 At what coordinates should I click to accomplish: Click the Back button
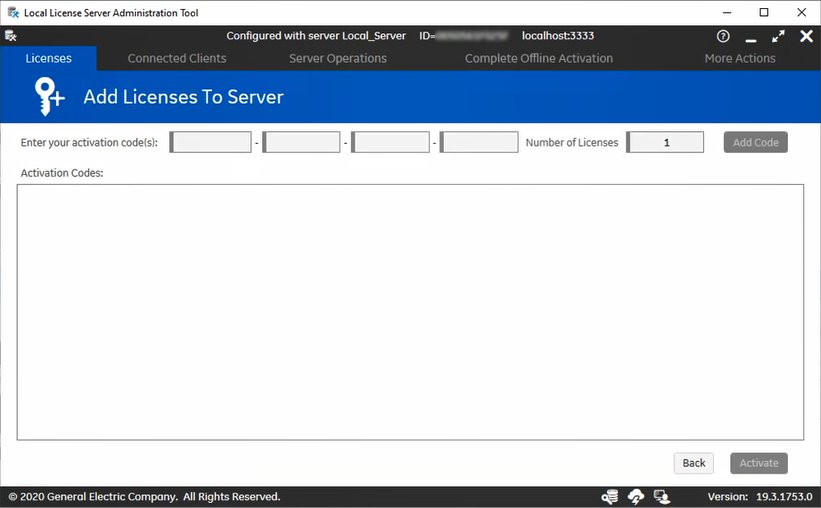click(694, 463)
